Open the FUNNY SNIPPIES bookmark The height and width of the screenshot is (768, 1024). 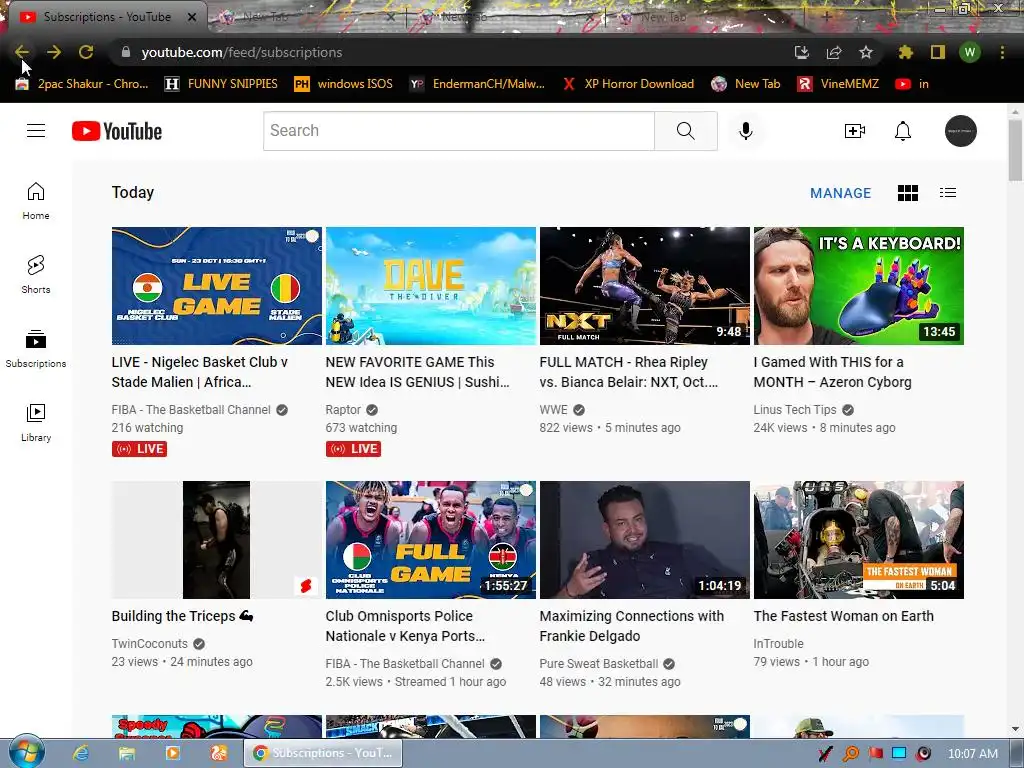click(x=221, y=84)
